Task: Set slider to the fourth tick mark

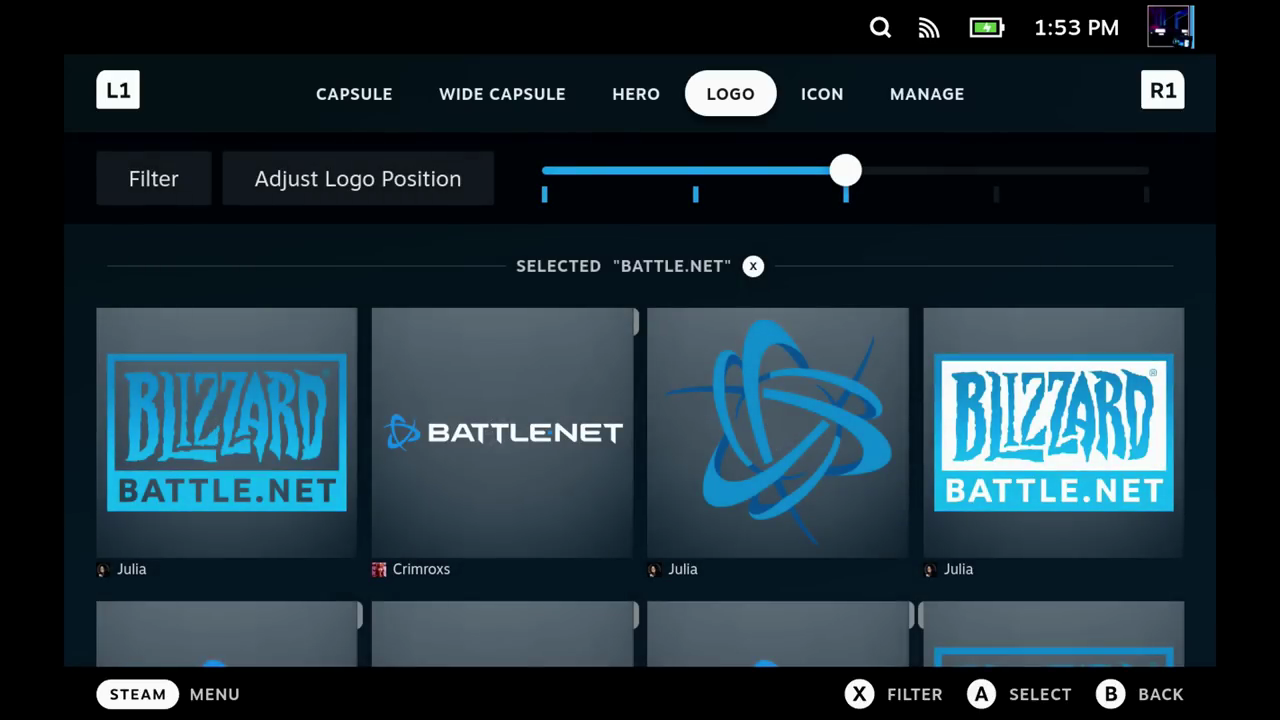Action: 996,194
